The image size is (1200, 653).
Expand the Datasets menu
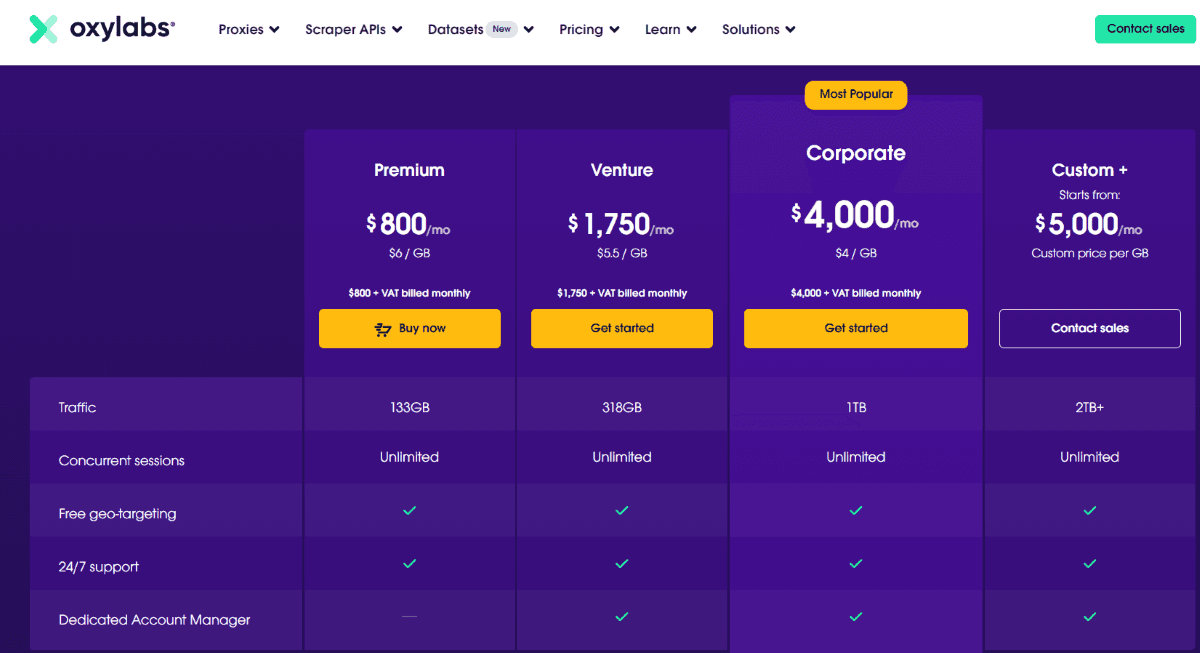click(x=481, y=29)
